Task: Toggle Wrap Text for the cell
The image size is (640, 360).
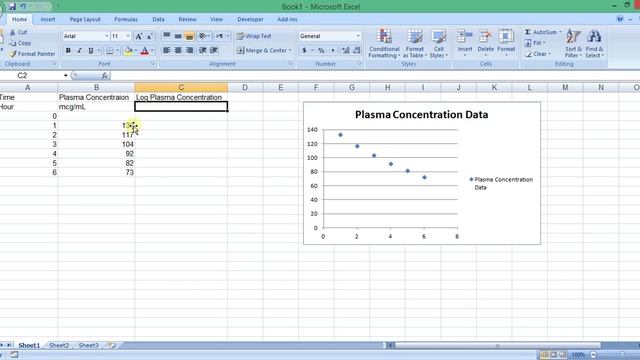Action: click(x=254, y=36)
